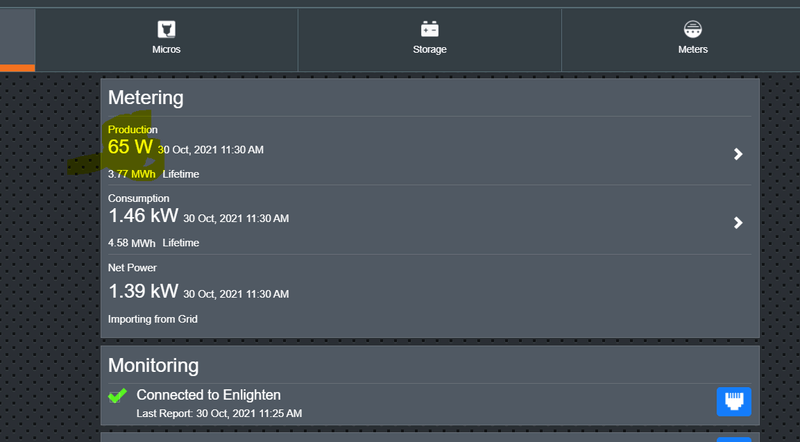Viewport: 800px width, 442px height.
Task: Select the Meters tab label
Action: pos(693,49)
